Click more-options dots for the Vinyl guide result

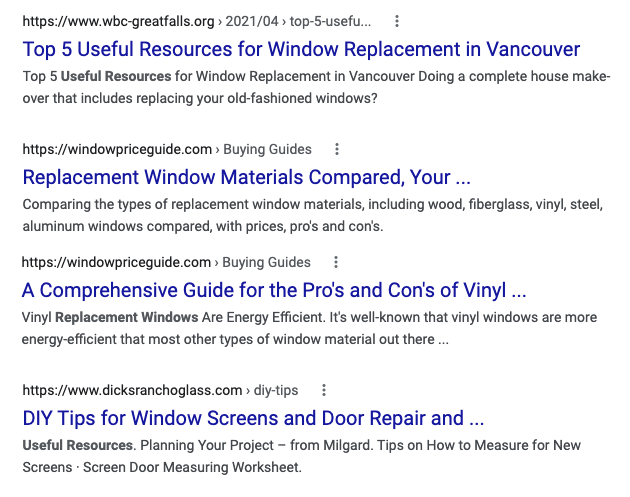pyautogui.click(x=336, y=263)
